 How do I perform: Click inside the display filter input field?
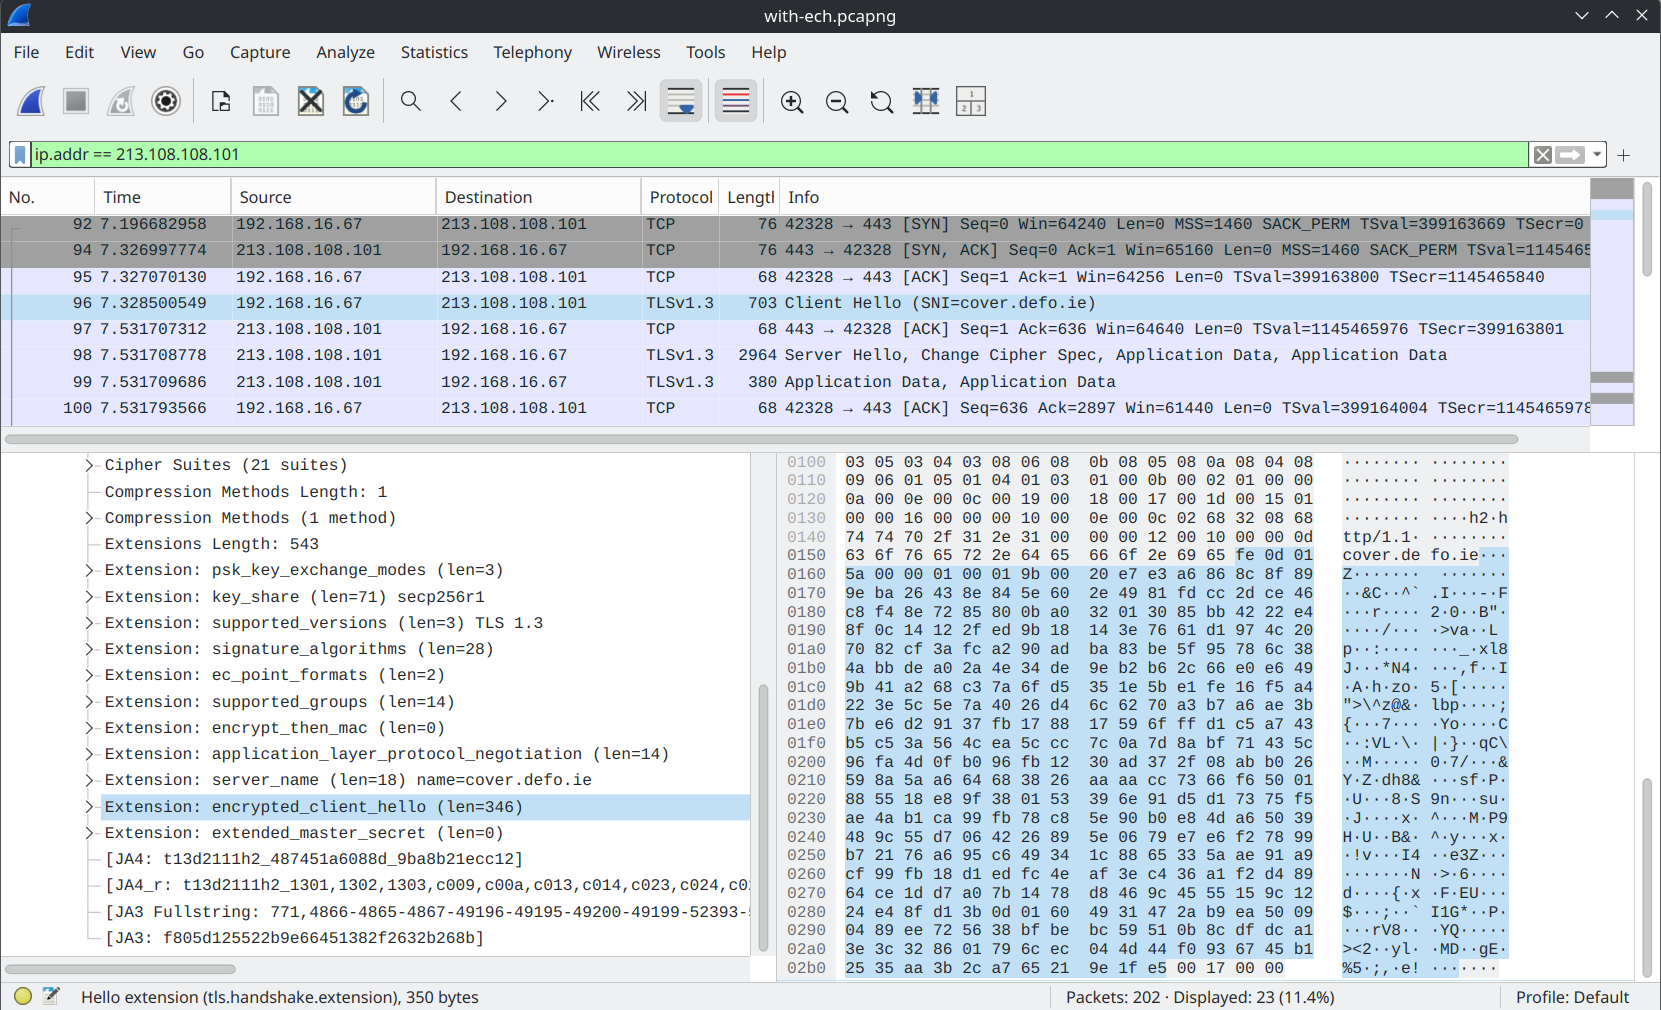click(700, 154)
